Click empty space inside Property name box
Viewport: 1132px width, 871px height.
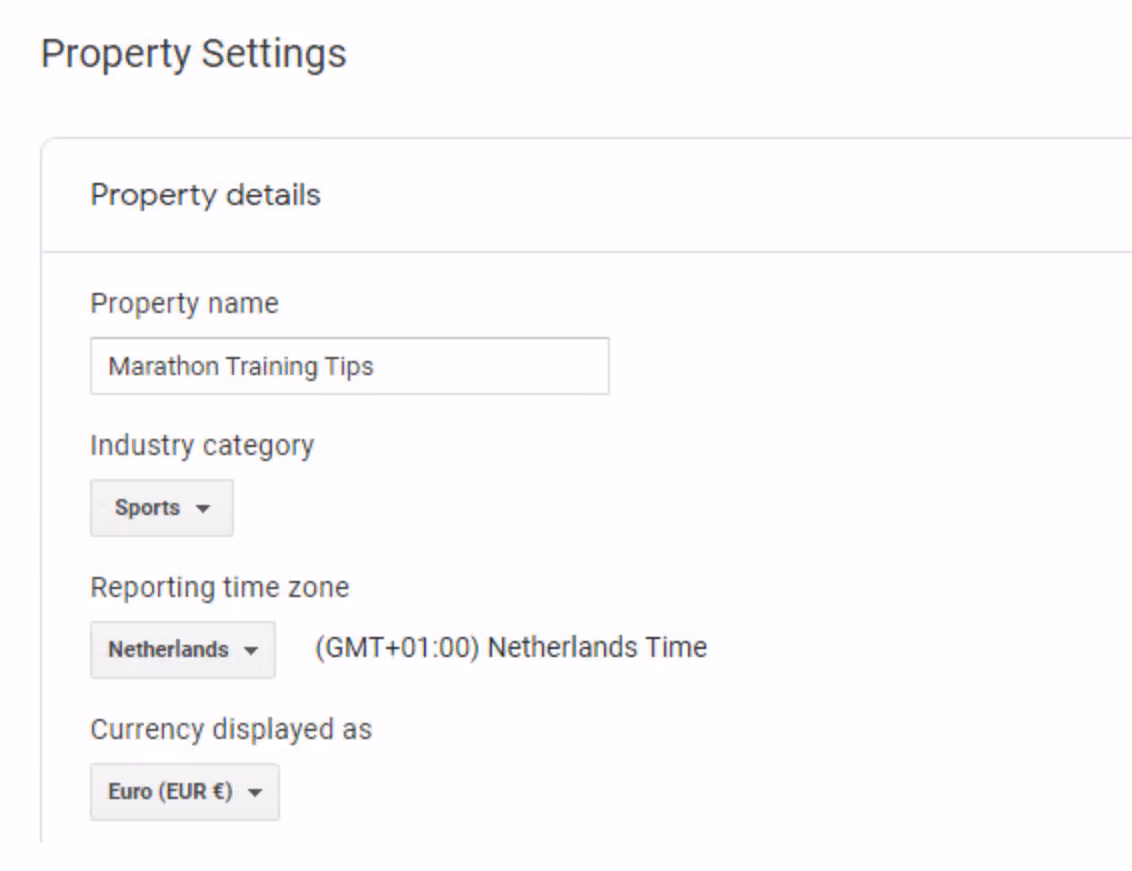click(491, 366)
